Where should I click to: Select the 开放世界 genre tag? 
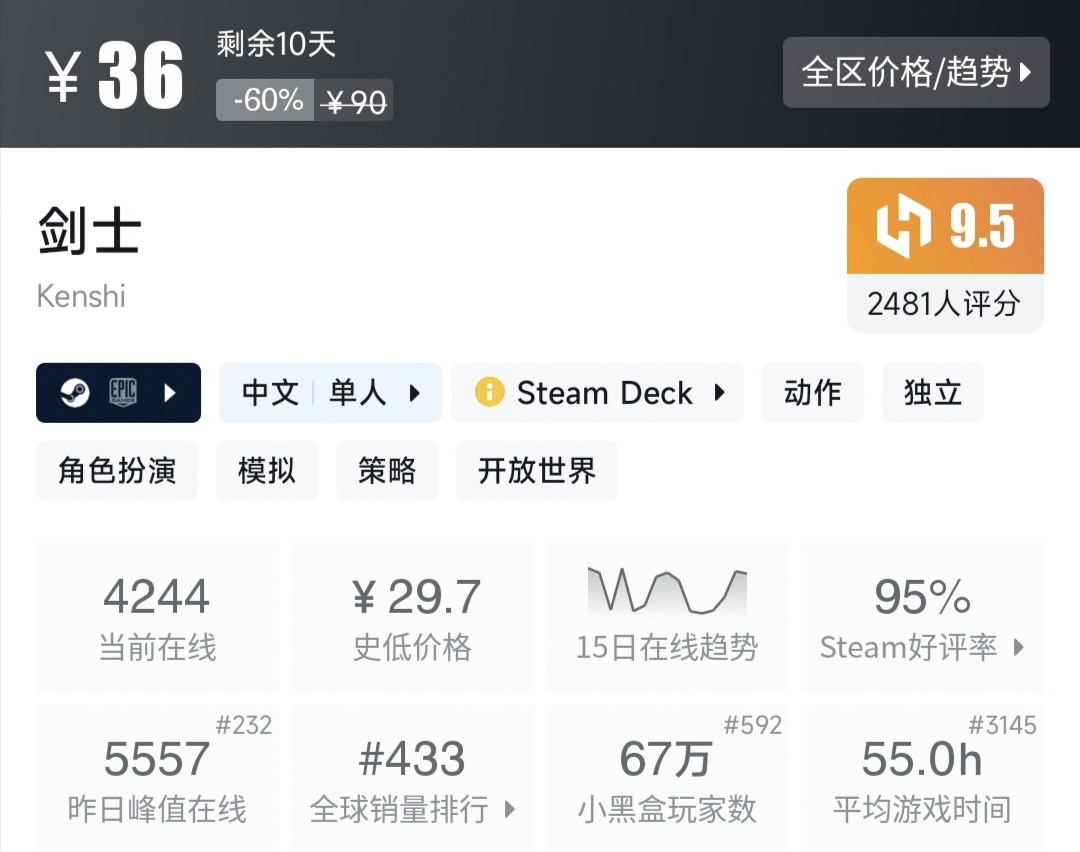click(536, 470)
